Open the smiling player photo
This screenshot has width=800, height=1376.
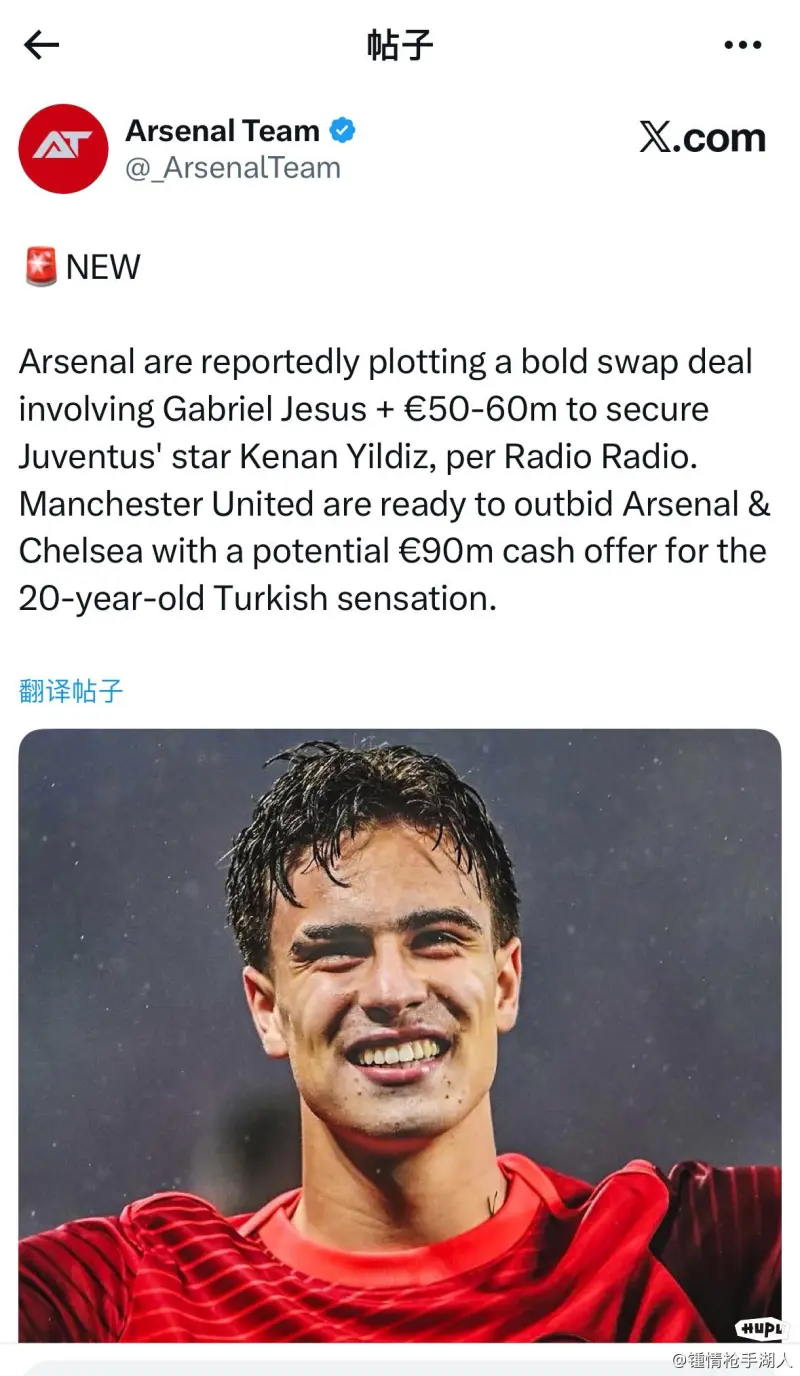pos(400,1035)
